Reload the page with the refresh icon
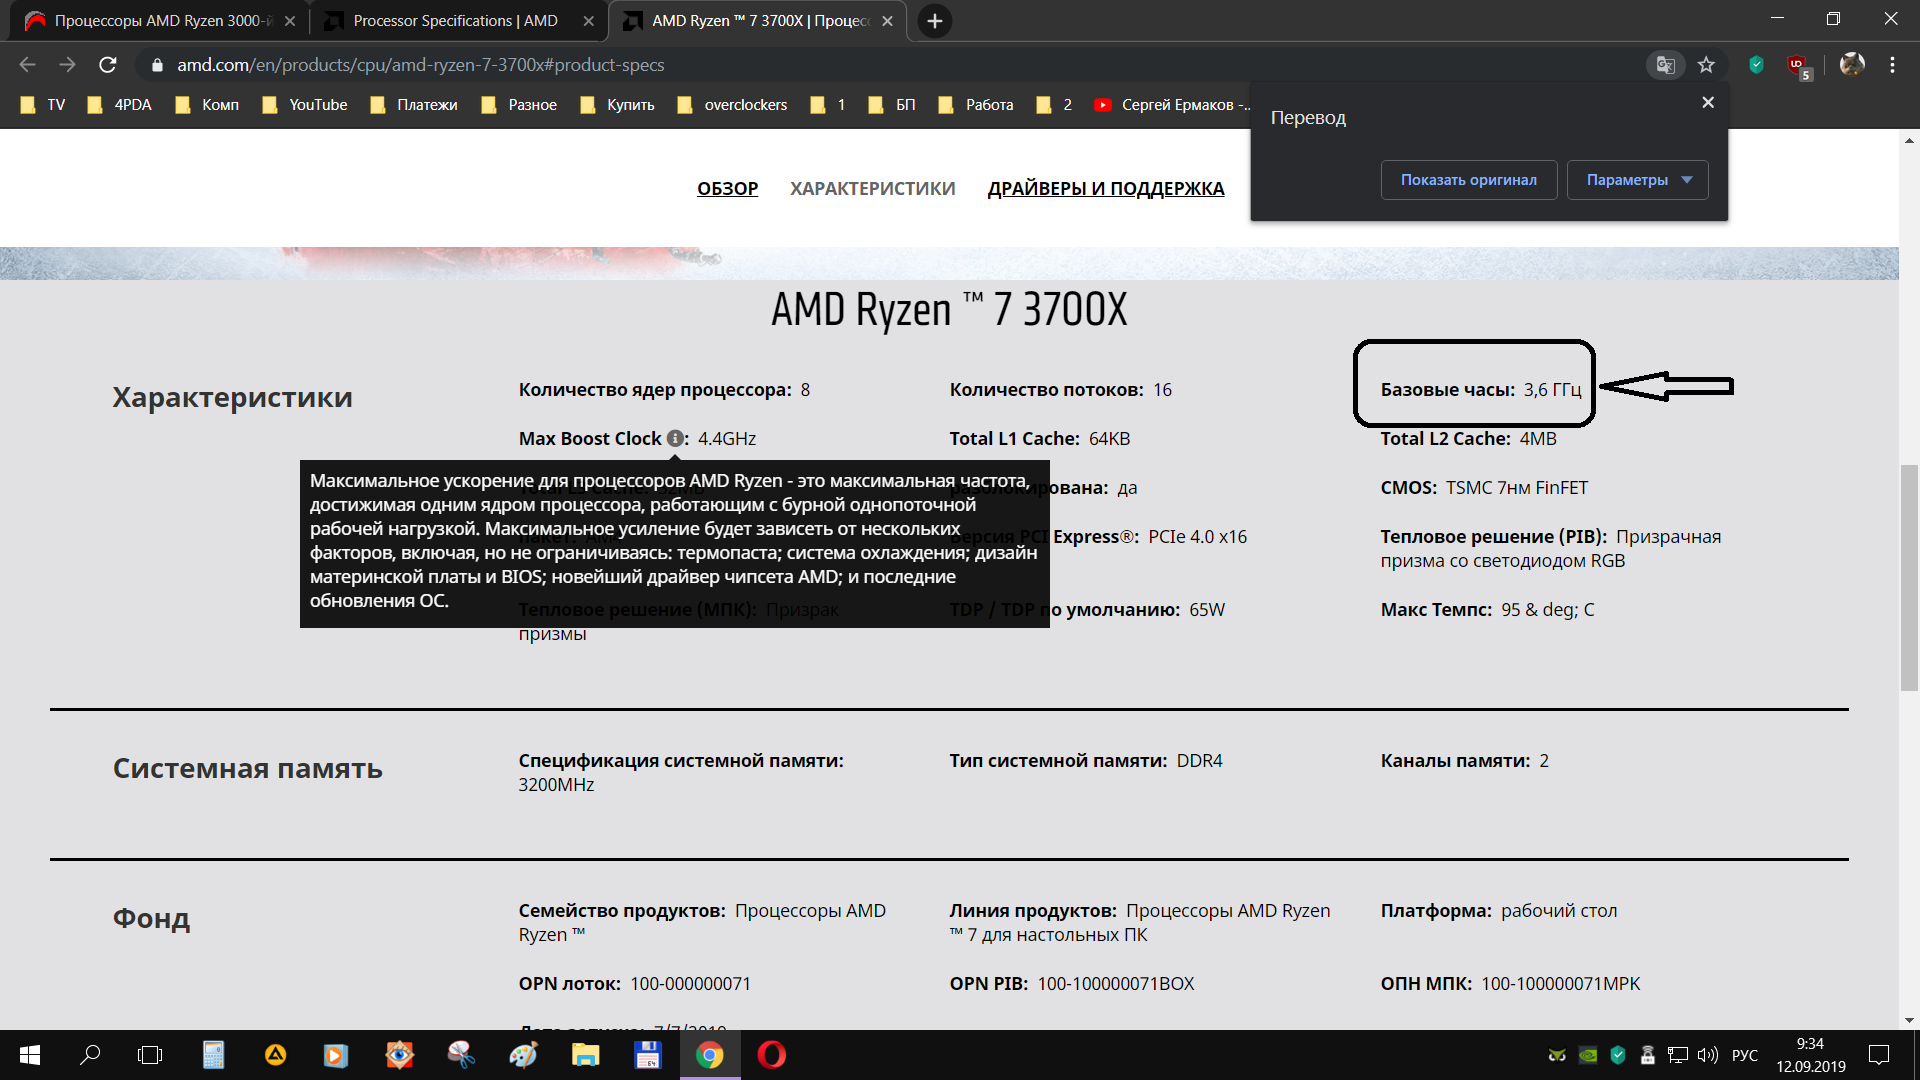The image size is (1920, 1080). [x=108, y=65]
